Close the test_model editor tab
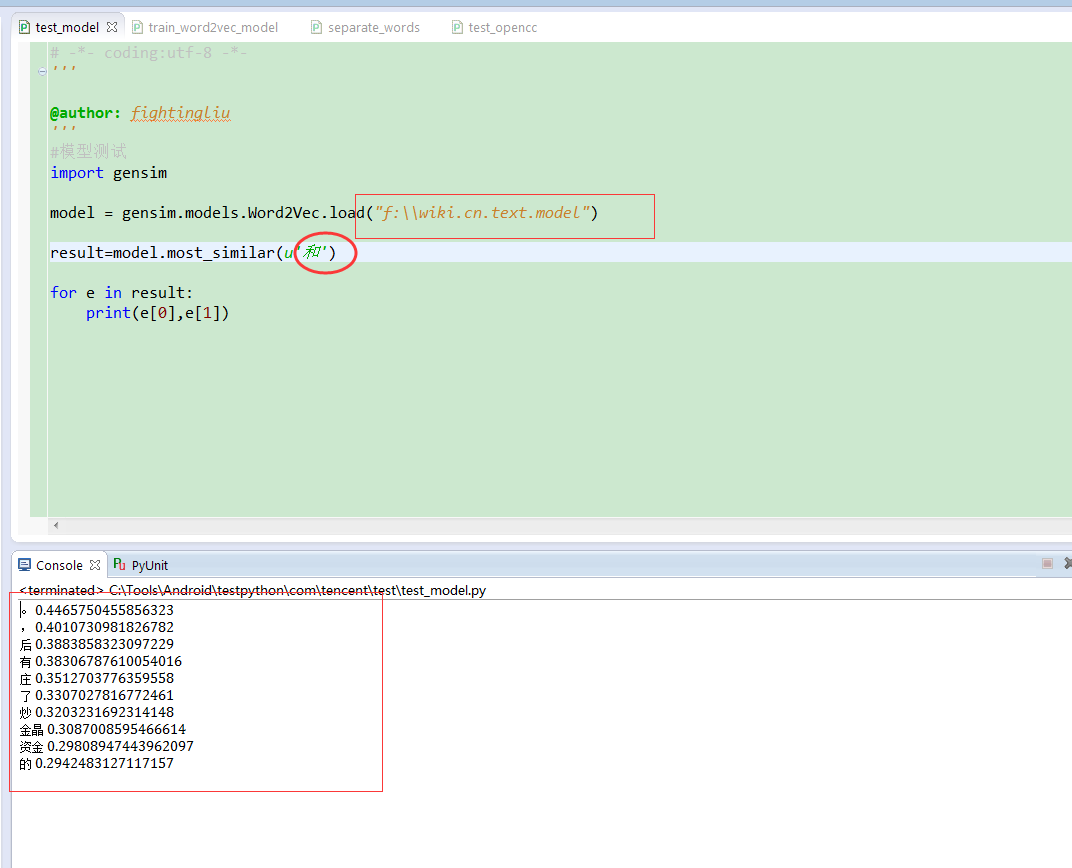Viewport: 1072px width, 868px height. [112, 27]
